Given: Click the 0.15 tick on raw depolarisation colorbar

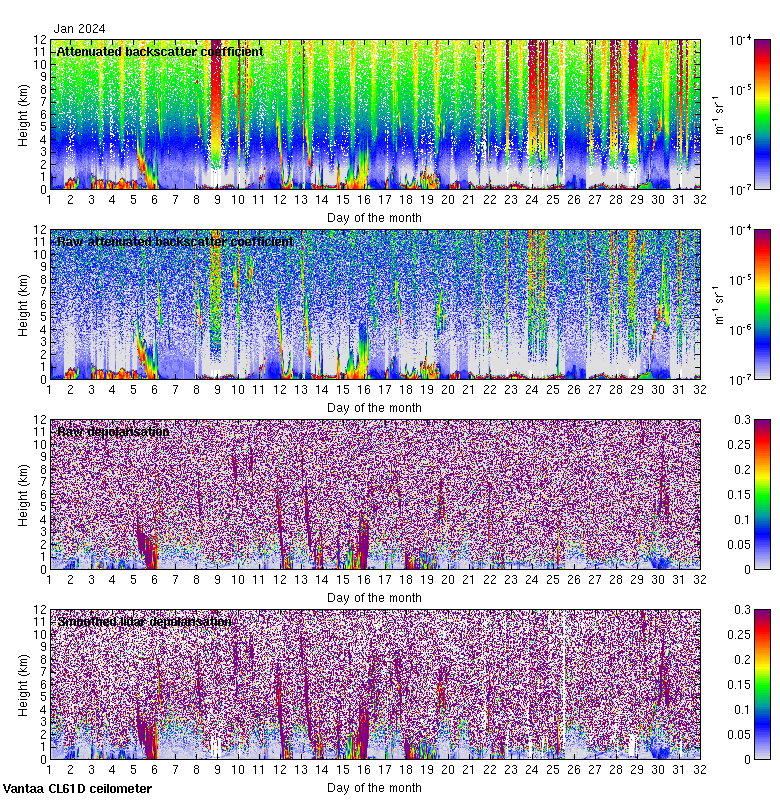Looking at the screenshot, I should (738, 494).
